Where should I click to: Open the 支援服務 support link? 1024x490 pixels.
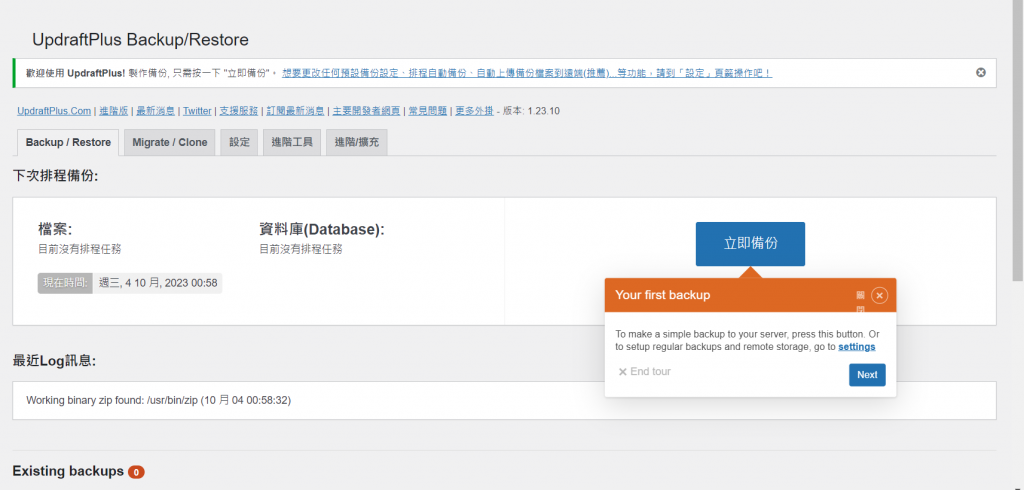[238, 111]
